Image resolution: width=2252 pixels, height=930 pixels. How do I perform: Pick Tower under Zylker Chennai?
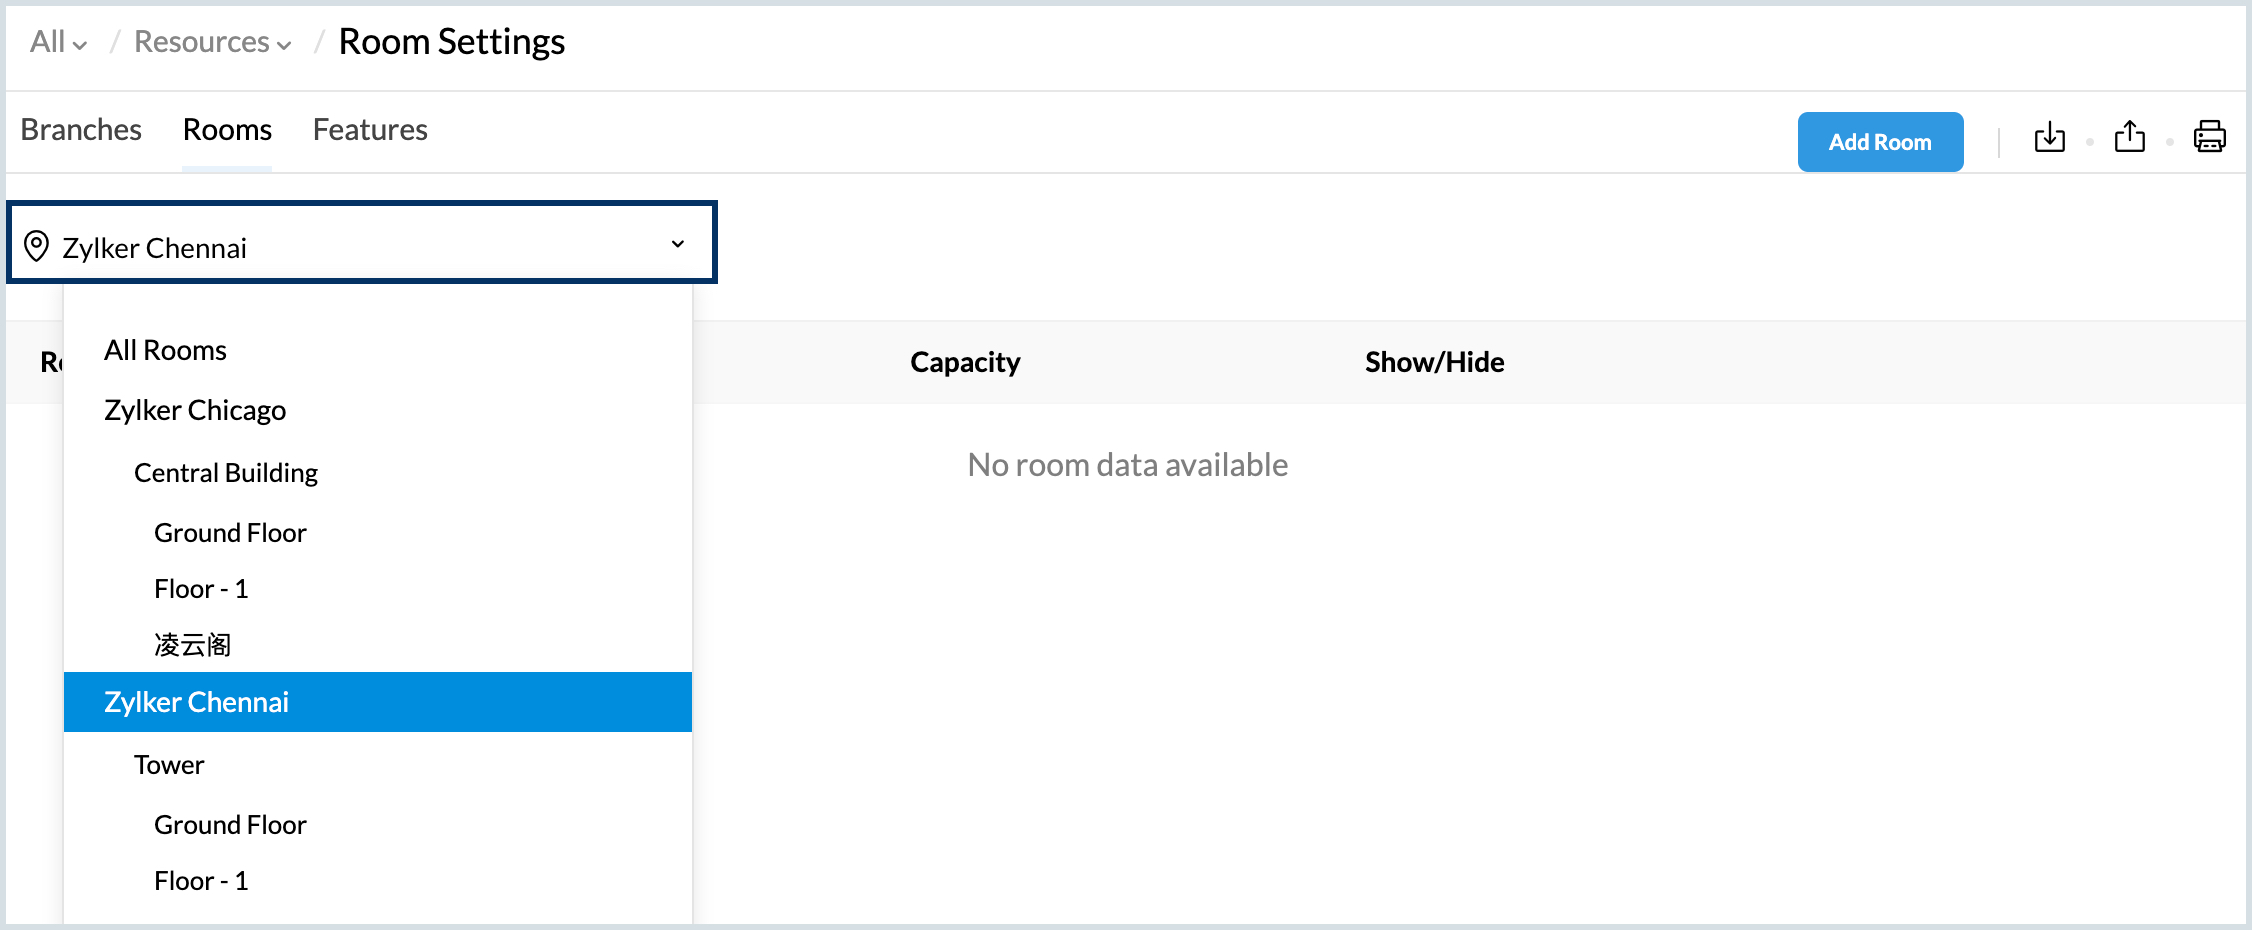pos(169,765)
